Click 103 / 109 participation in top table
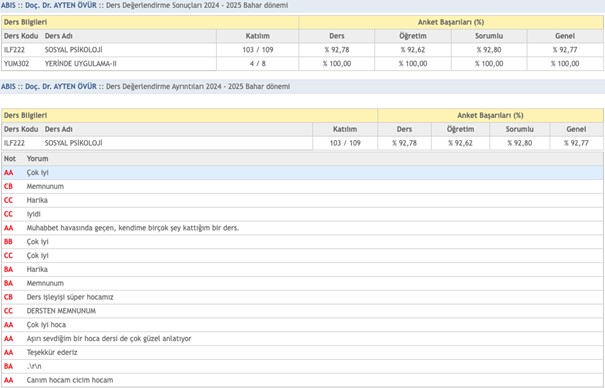 [x=258, y=50]
